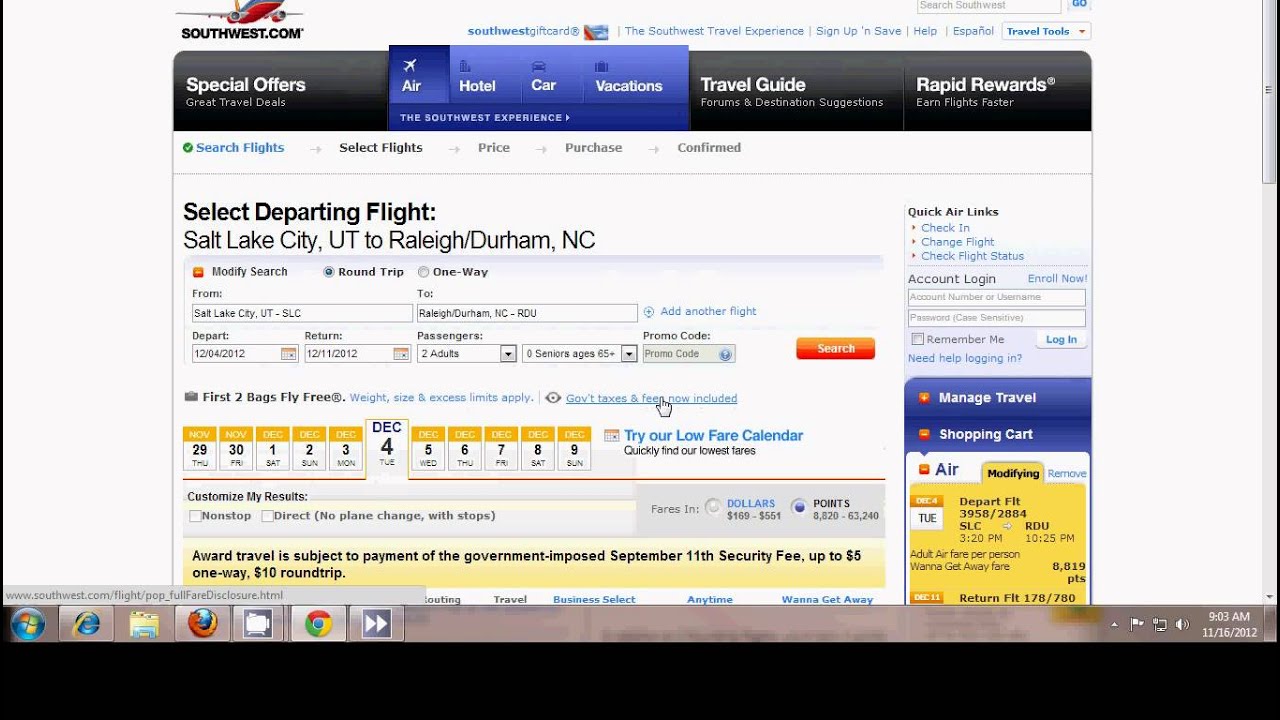Click the Password input field

(997, 318)
